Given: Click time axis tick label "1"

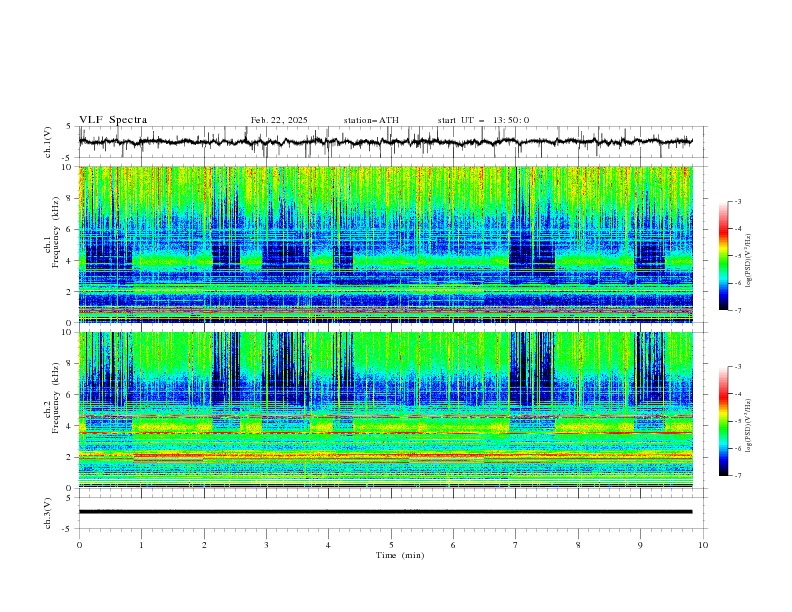Looking at the screenshot, I should coord(141,545).
